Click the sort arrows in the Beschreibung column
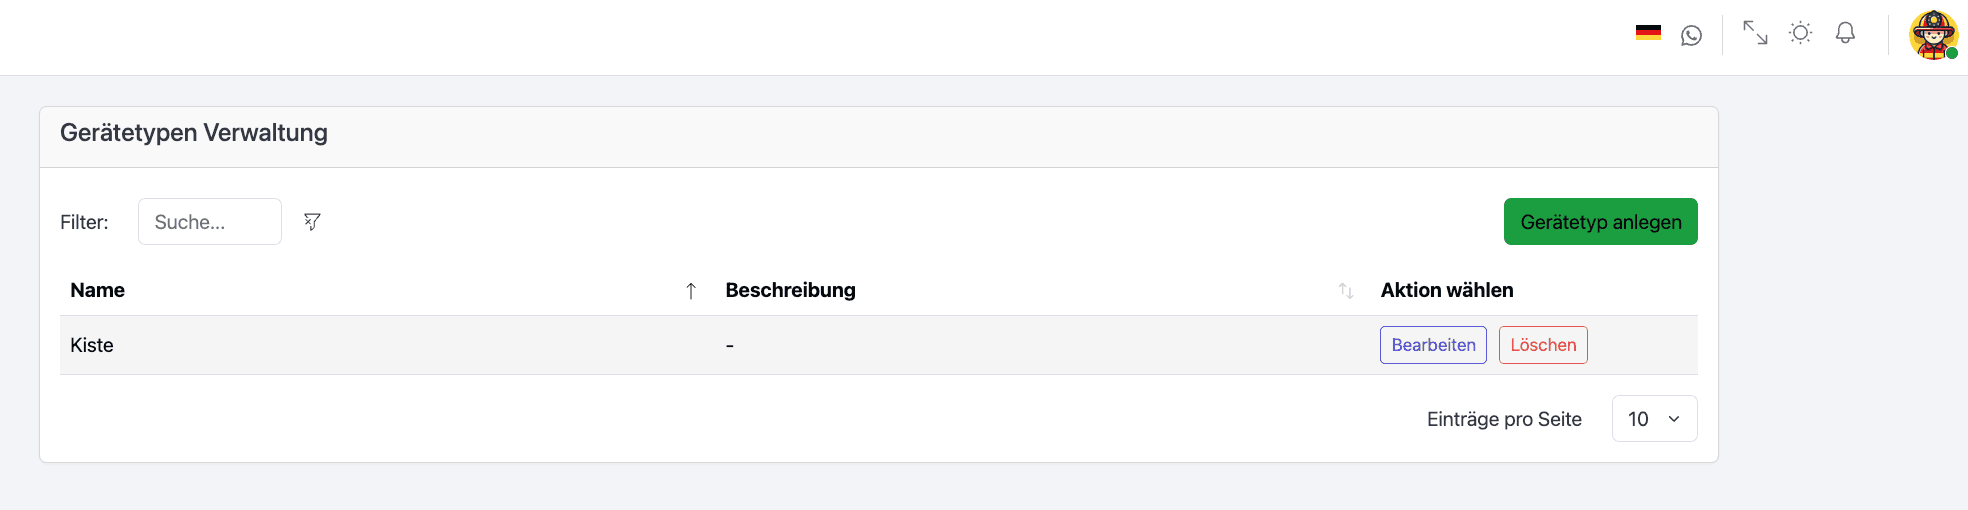Viewport: 1968px width, 510px height. pyautogui.click(x=1346, y=291)
